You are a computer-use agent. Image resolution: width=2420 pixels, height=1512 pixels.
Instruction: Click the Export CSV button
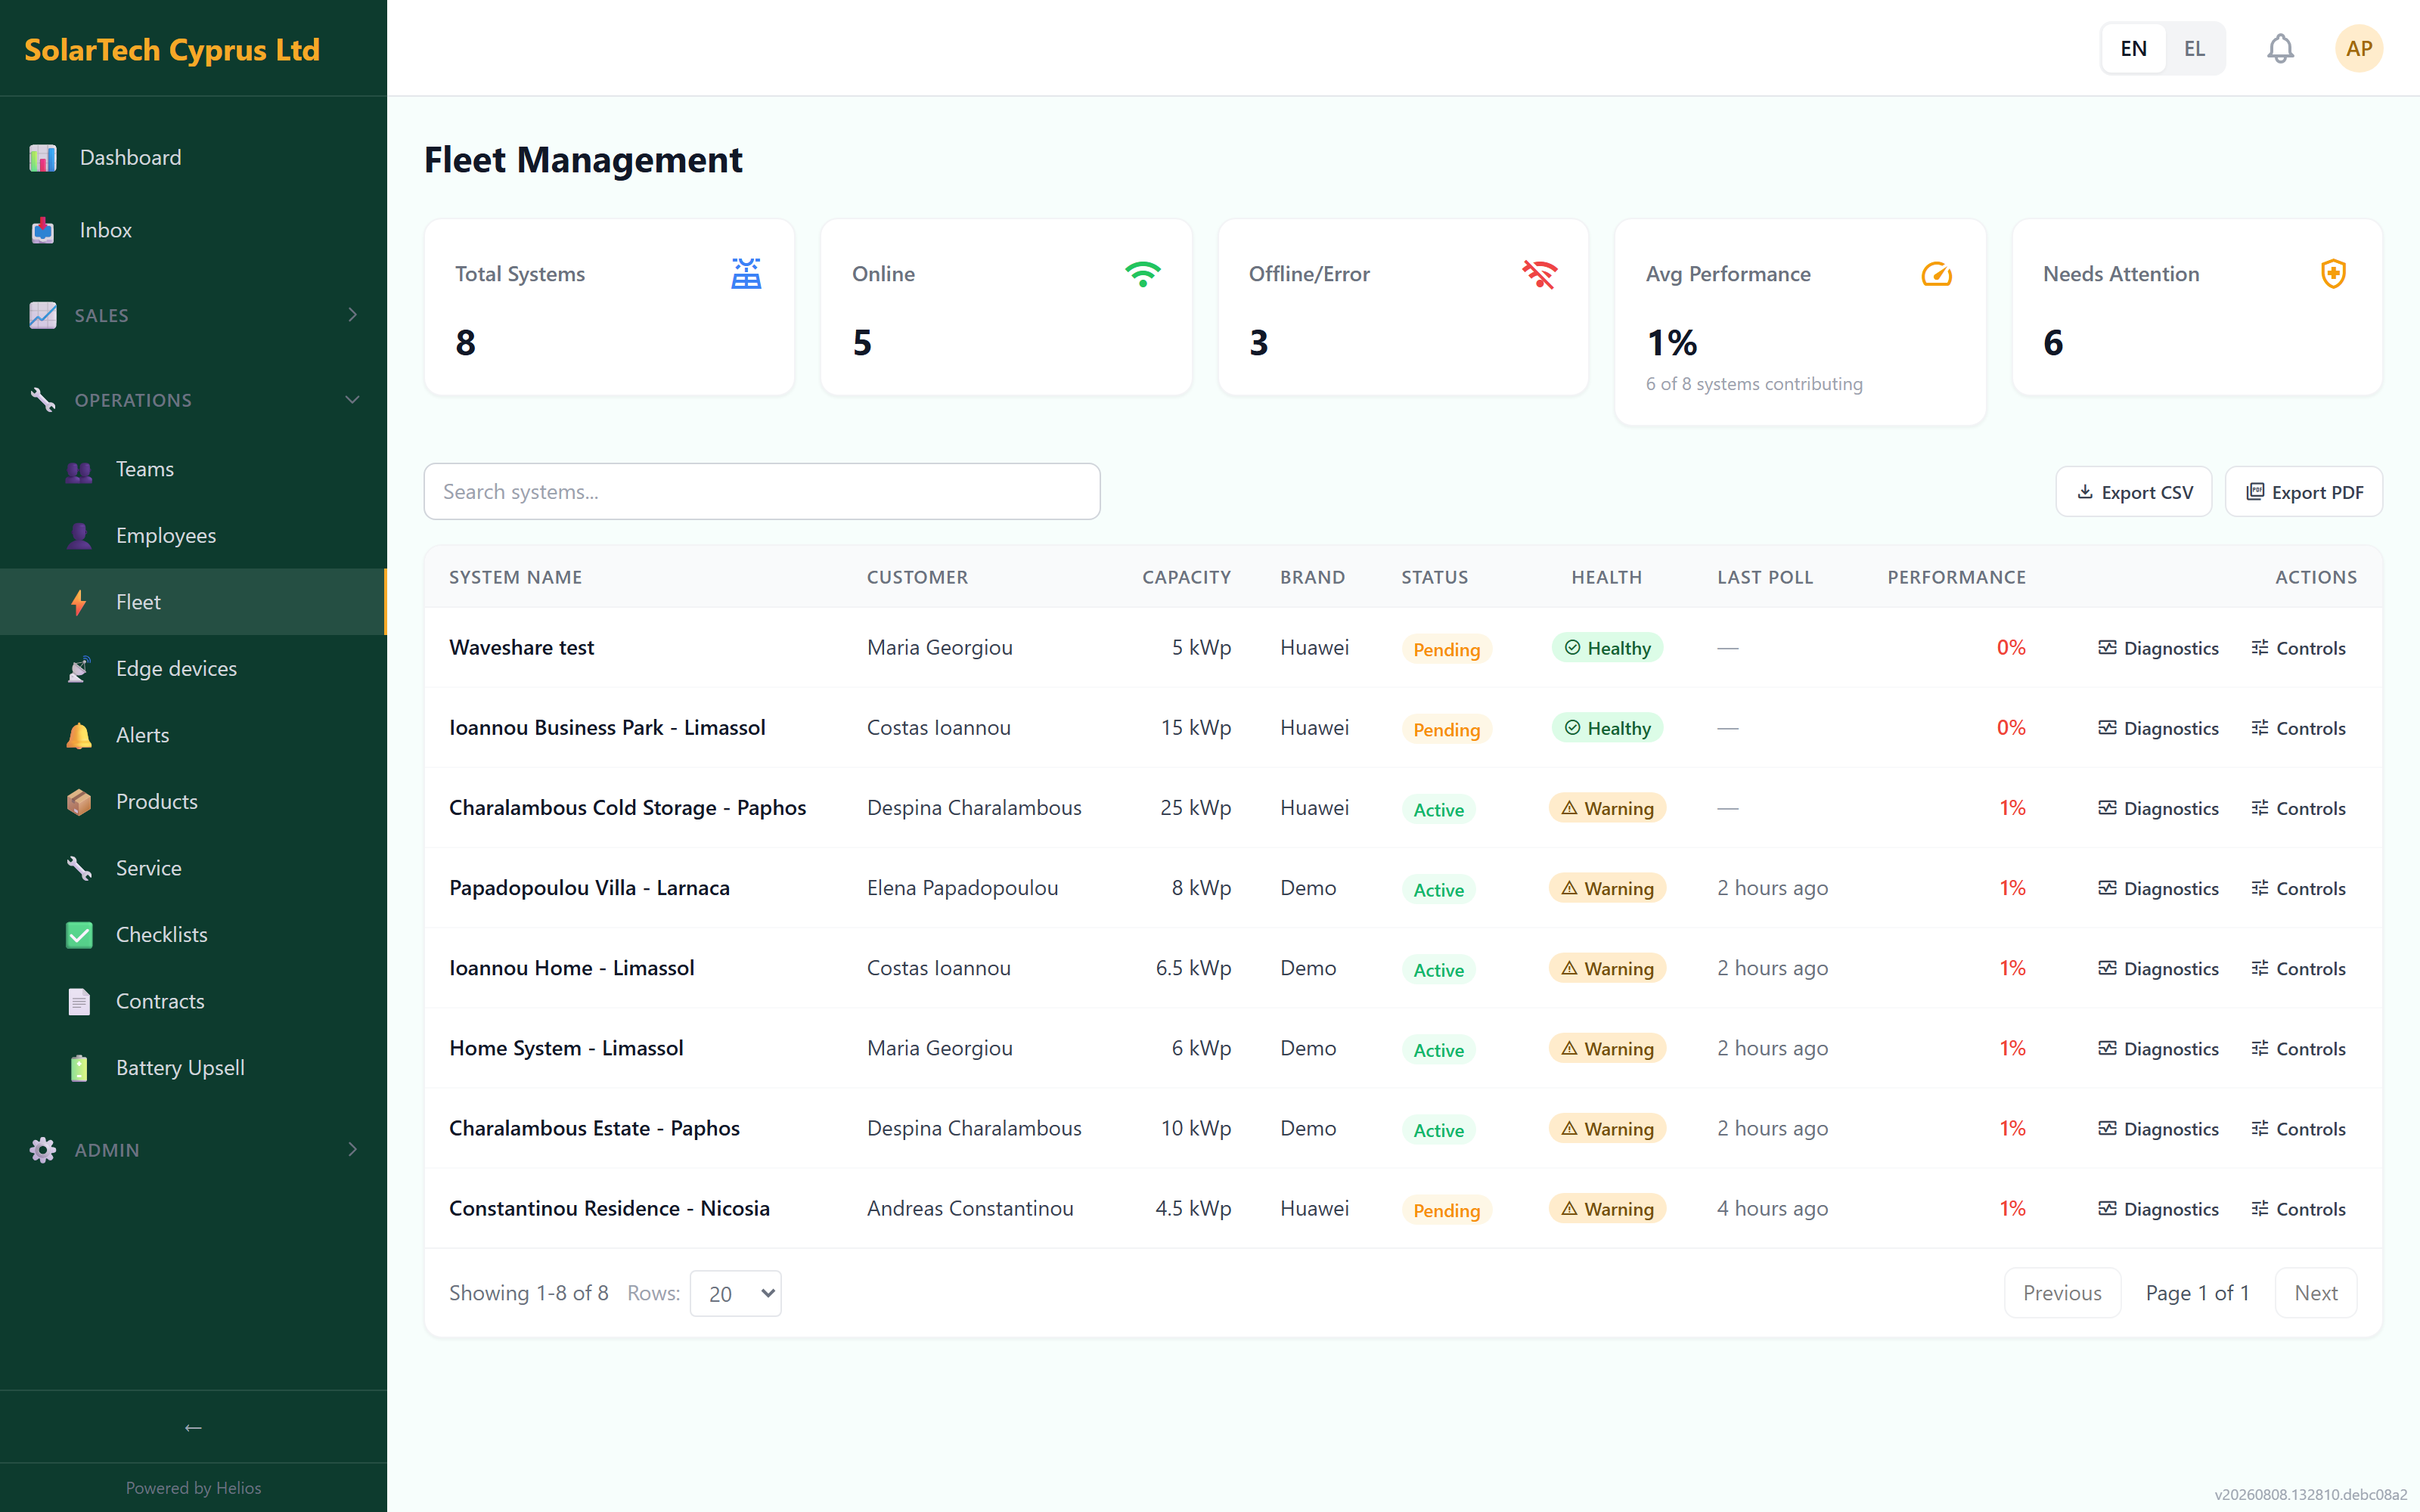[2133, 492]
